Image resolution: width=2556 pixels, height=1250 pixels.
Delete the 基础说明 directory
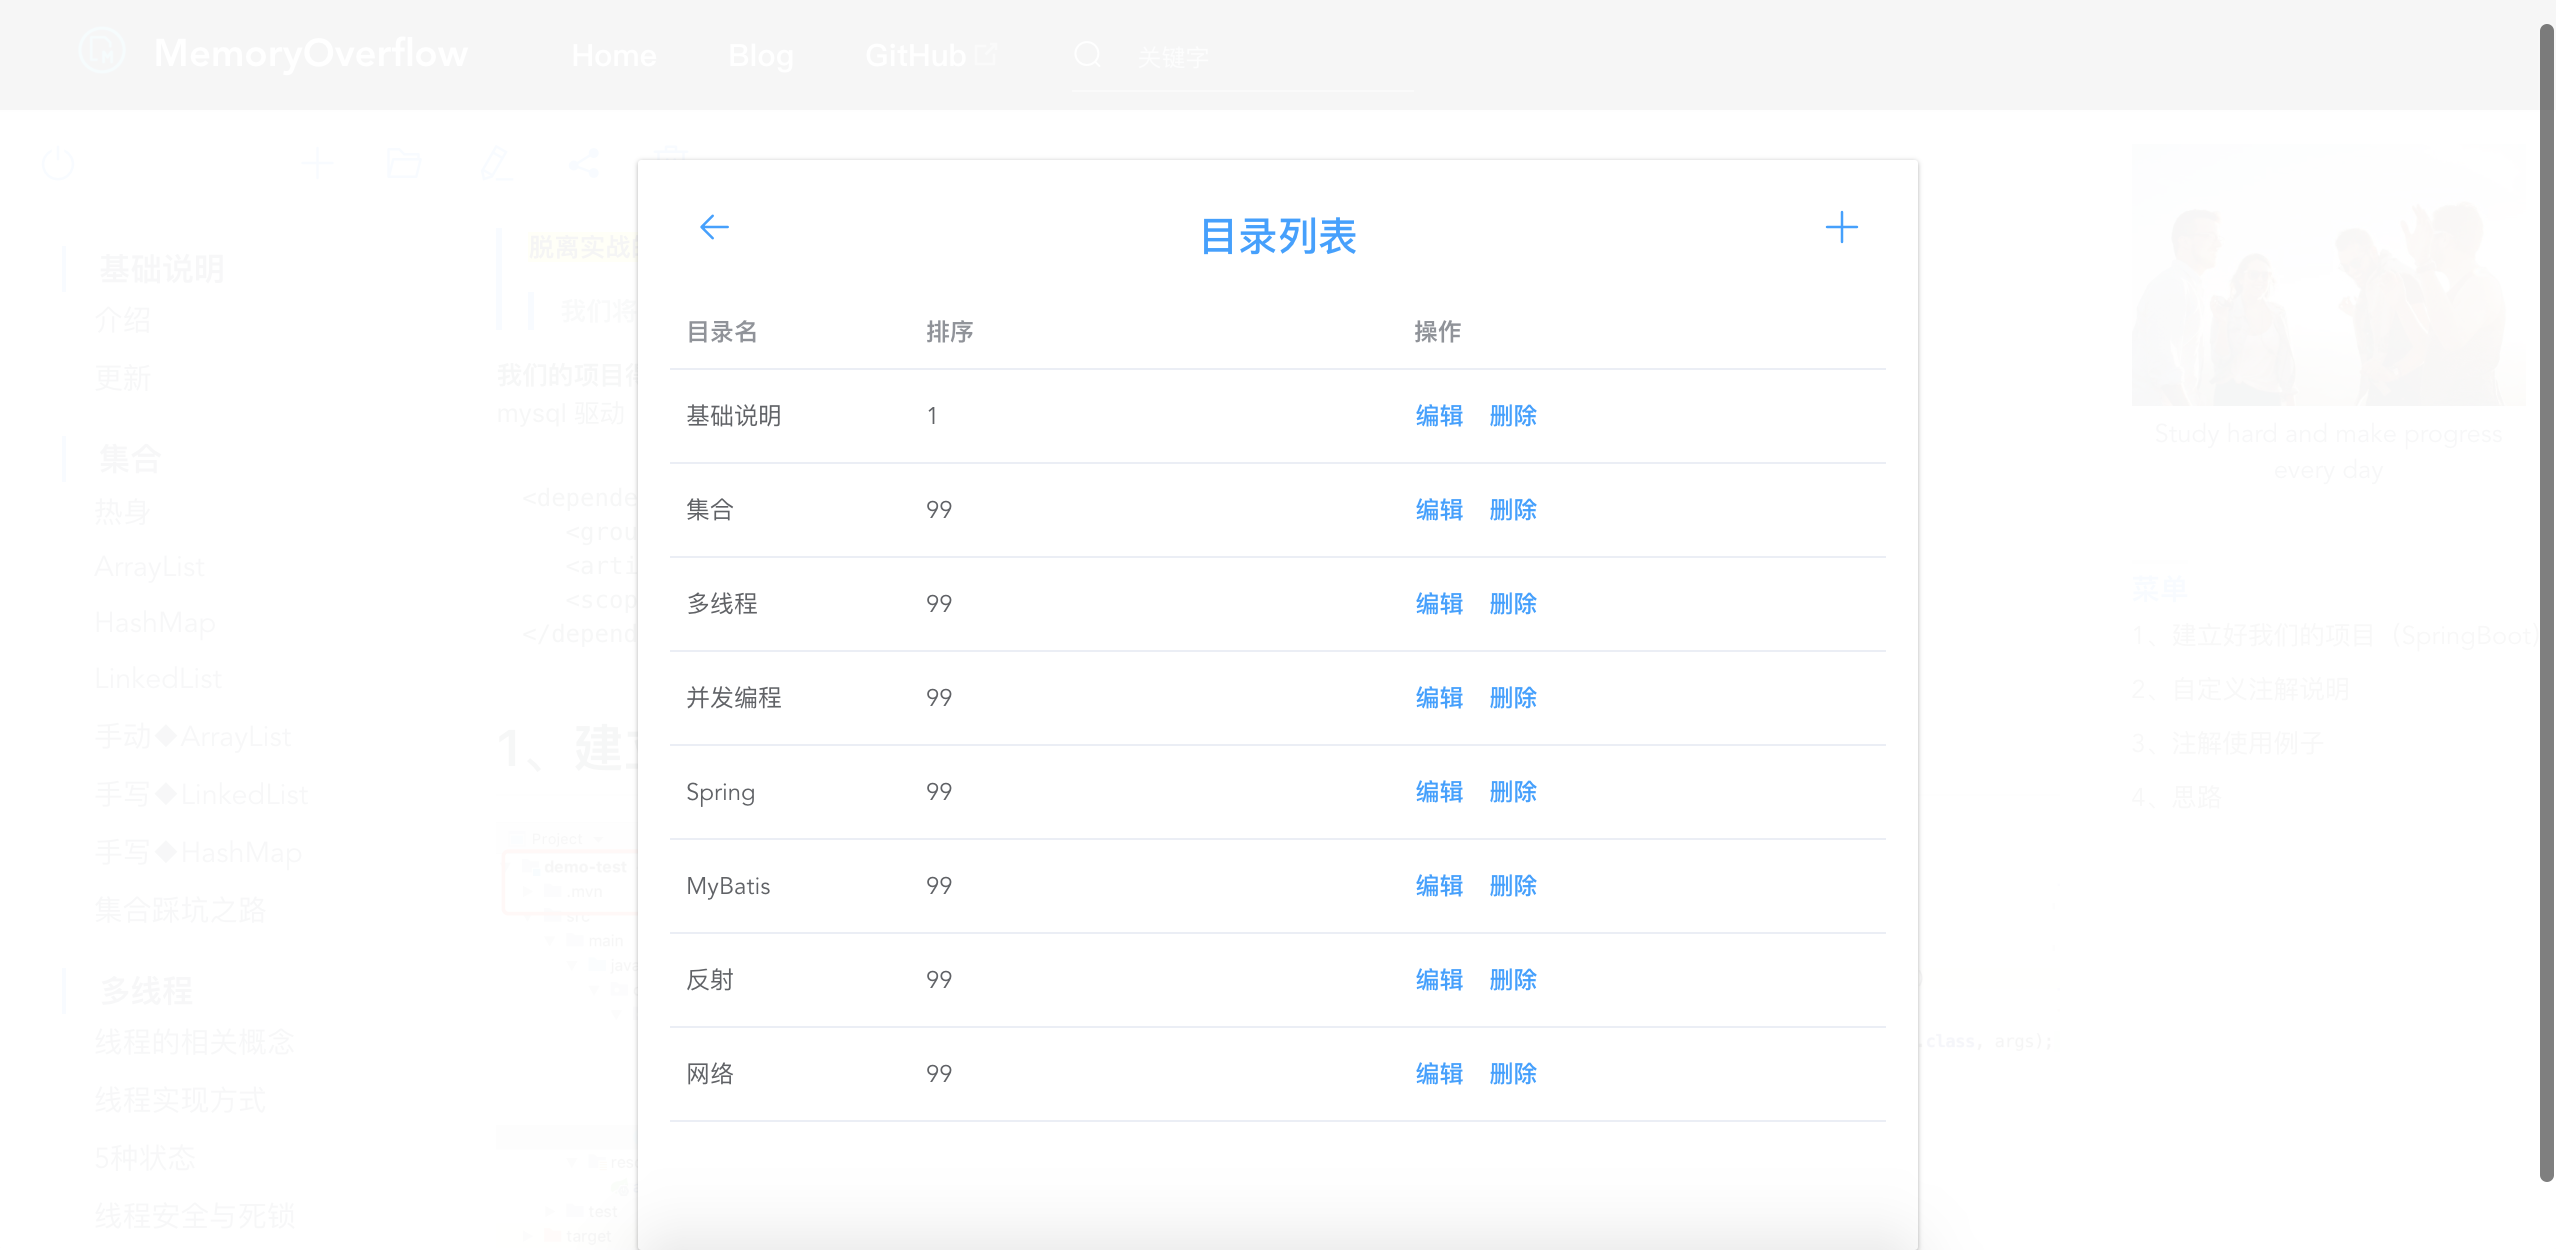pyautogui.click(x=1513, y=416)
